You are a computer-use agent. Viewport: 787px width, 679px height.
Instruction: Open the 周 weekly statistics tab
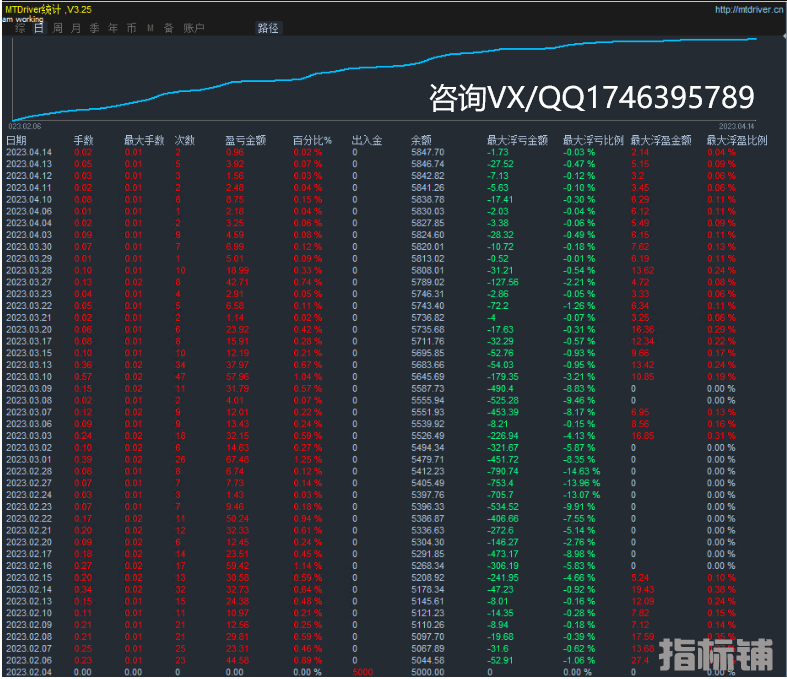58,29
